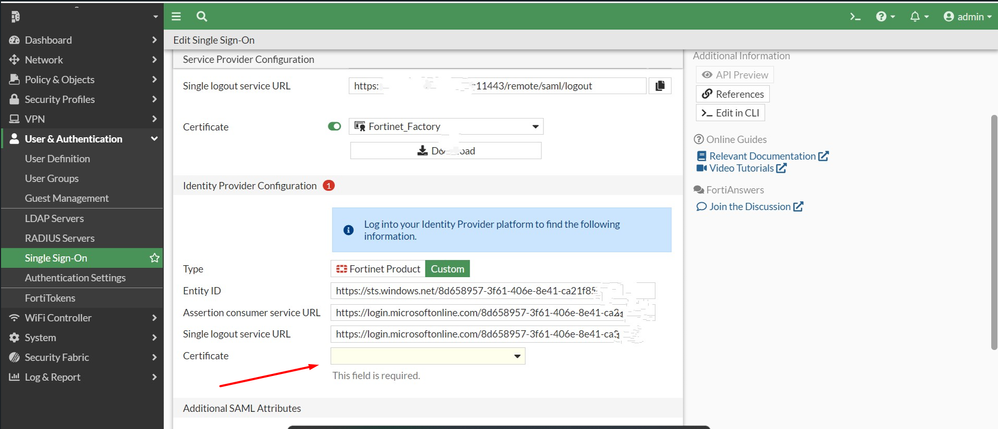Expand the device dropdown arrow beside logo
The width and height of the screenshot is (998, 429).
pos(155,17)
